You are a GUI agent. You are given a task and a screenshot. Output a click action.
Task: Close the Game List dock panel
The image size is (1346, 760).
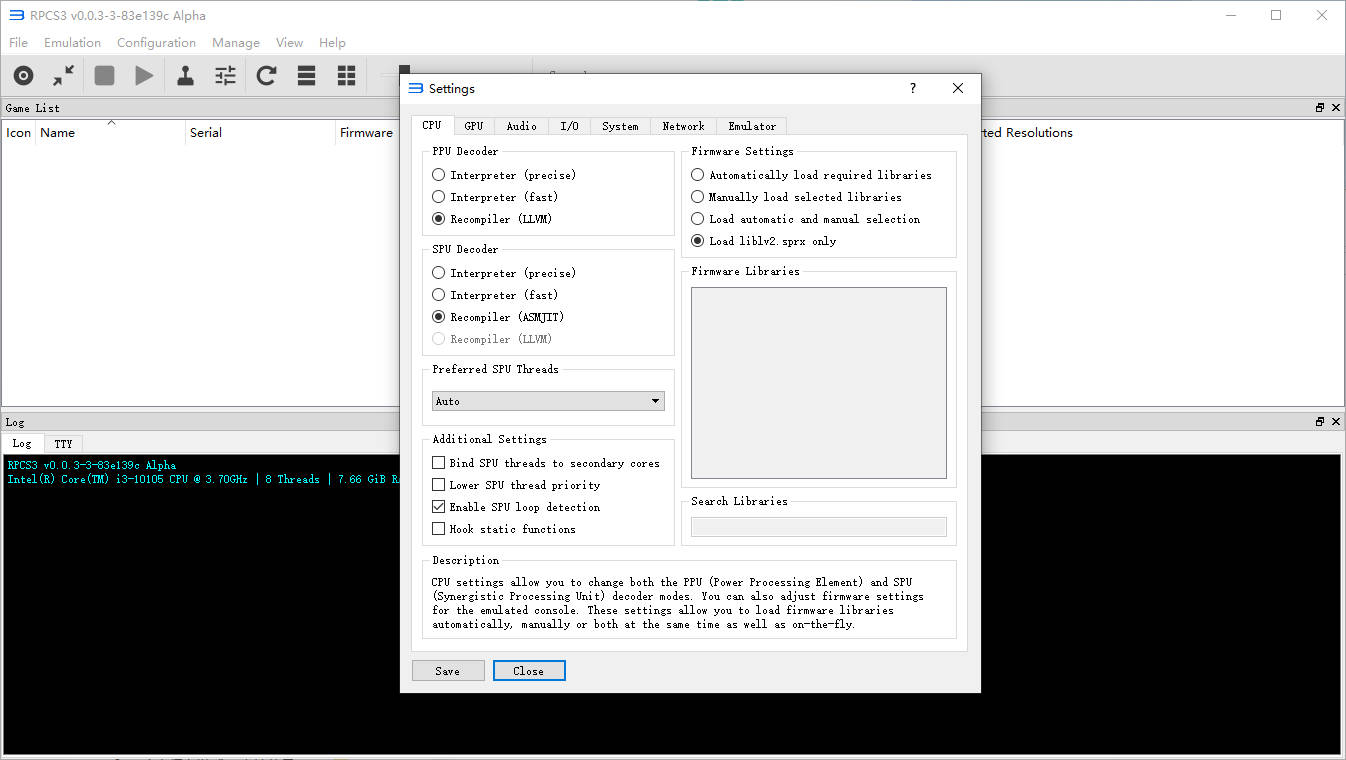pyautogui.click(x=1336, y=108)
